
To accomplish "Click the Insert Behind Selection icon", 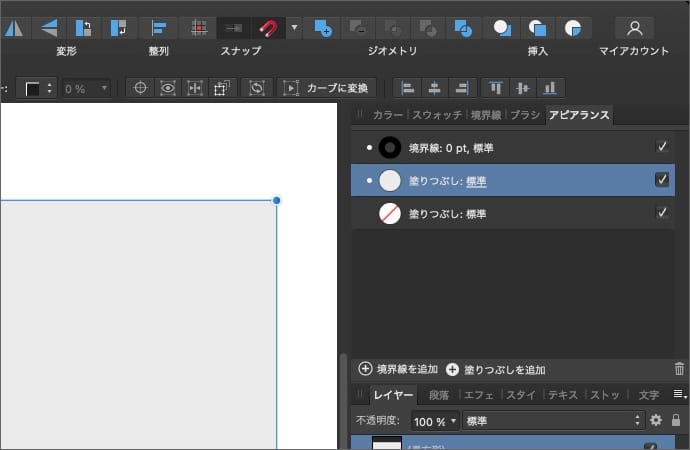I will pyautogui.click(x=503, y=28).
